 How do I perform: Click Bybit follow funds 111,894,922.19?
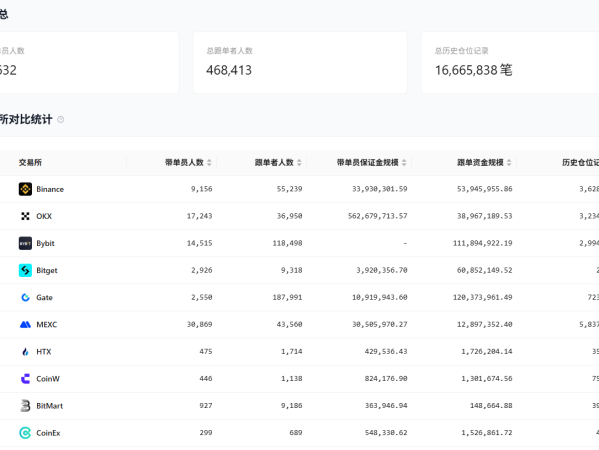482,243
